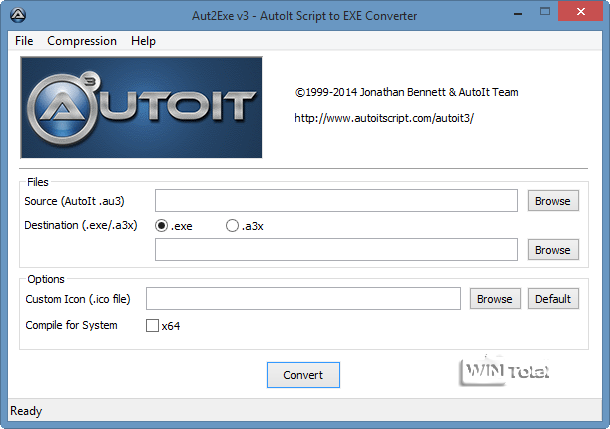Close the Aut2Exe window

tap(580, 11)
